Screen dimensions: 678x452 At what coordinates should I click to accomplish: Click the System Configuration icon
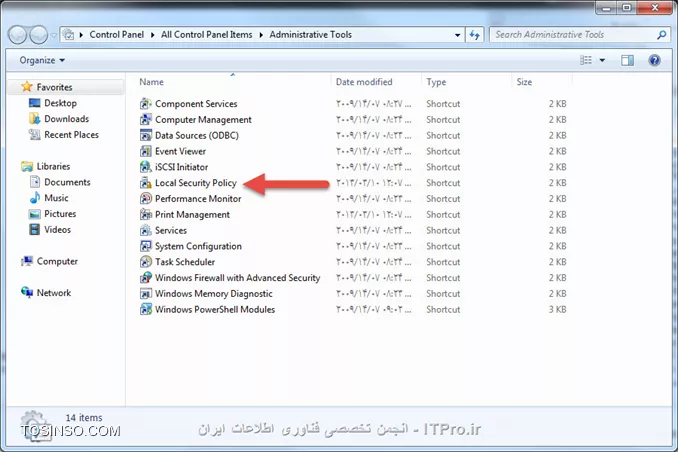(x=146, y=246)
